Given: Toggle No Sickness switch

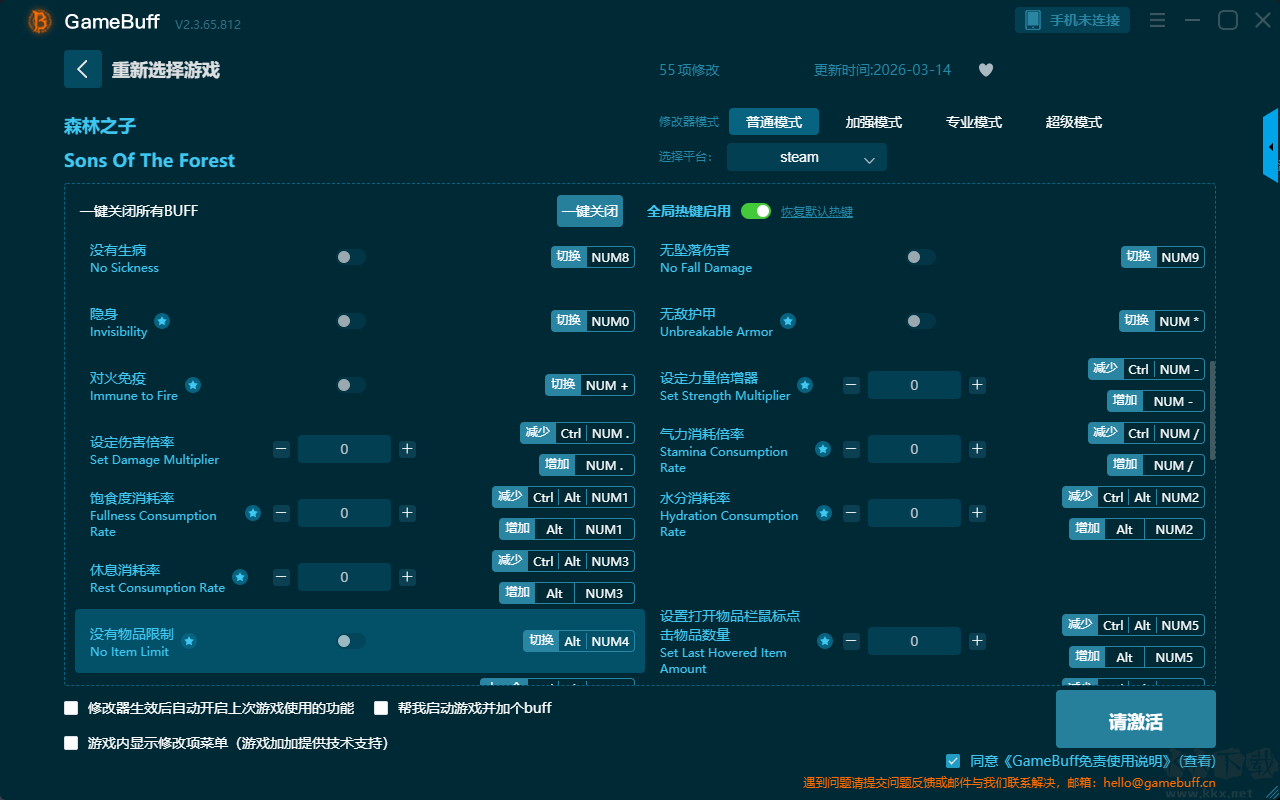Looking at the screenshot, I should (351, 257).
